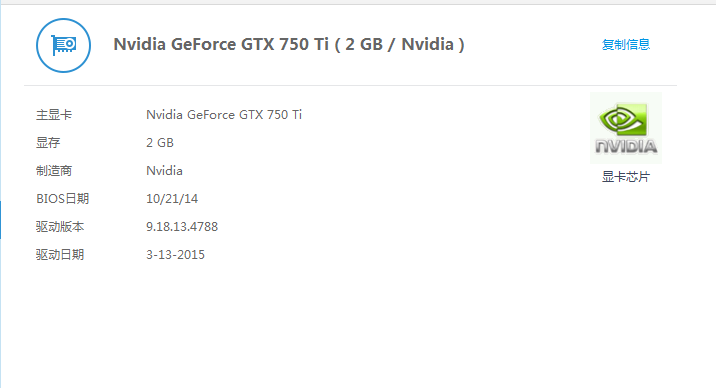The image size is (716, 388).
Task: Click the green eye emblem in NVIDIA logo
Action: (624, 119)
